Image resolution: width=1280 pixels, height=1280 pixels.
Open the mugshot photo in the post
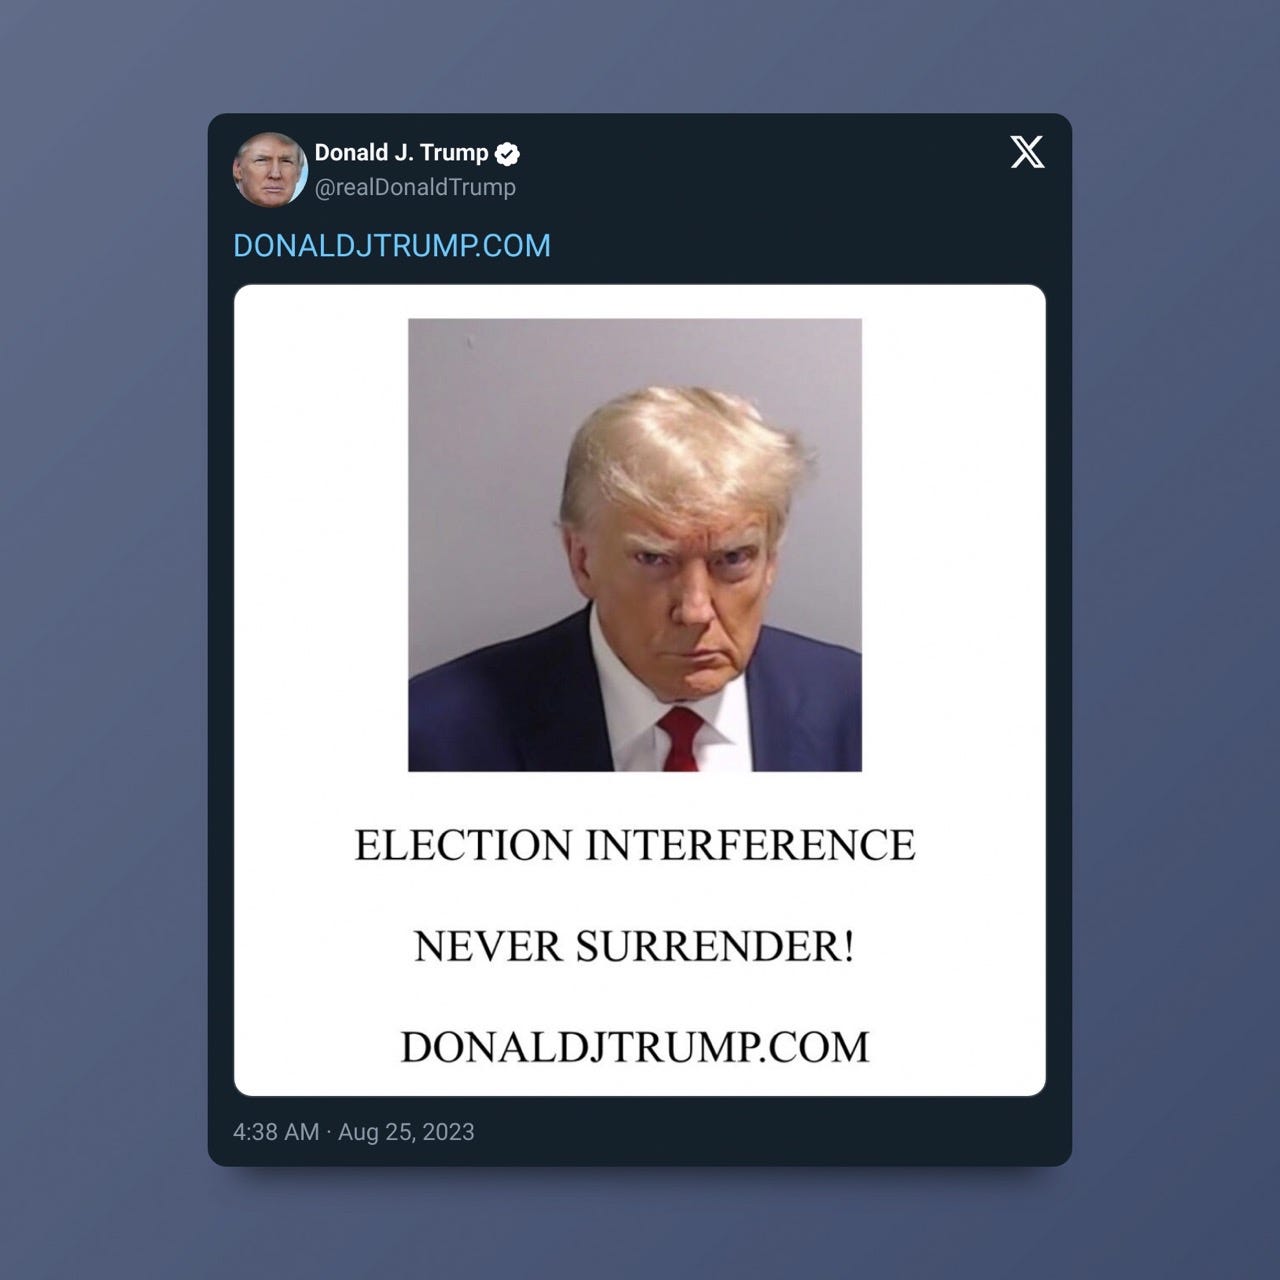[635, 545]
